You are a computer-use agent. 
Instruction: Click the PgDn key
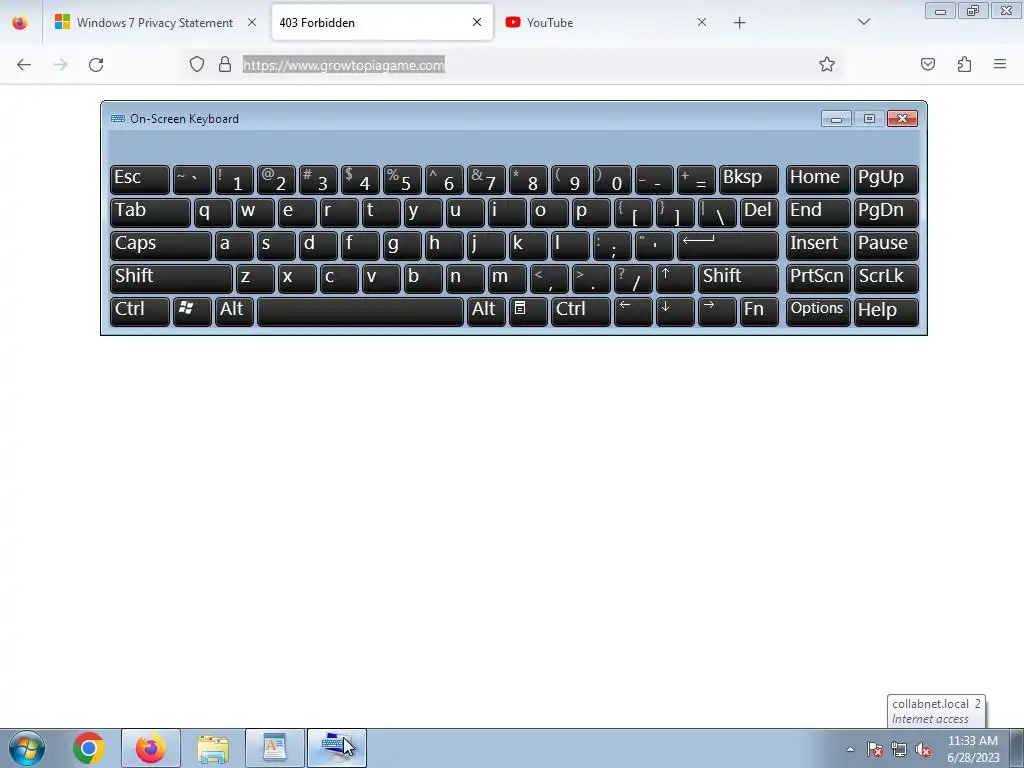pyautogui.click(x=886, y=212)
